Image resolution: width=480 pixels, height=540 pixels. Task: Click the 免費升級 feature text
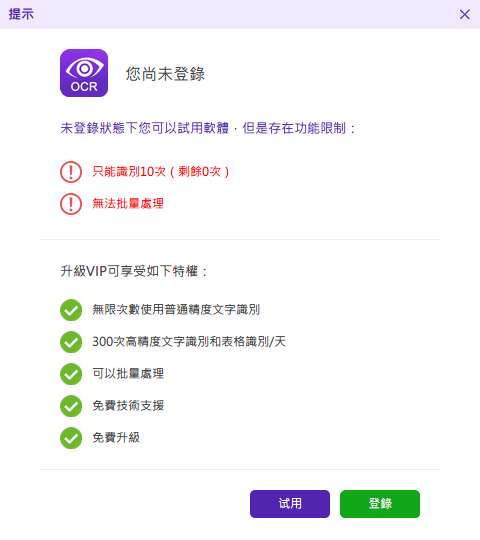(x=116, y=438)
